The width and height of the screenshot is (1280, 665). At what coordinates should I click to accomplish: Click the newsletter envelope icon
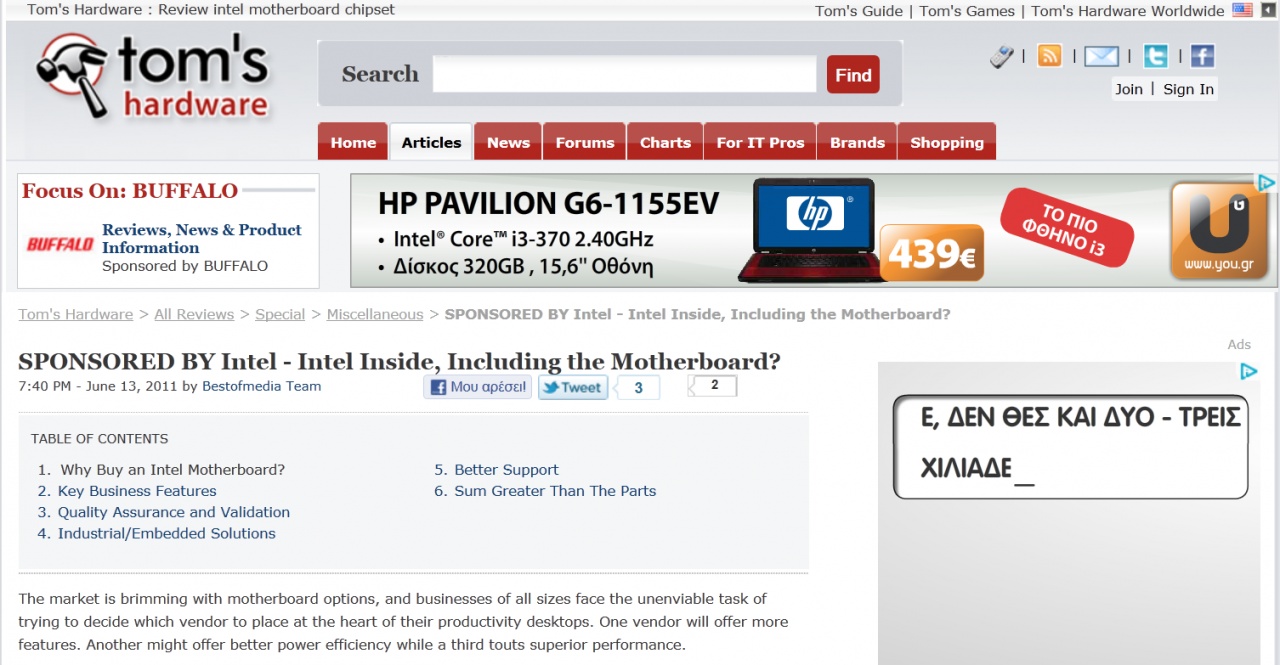[1101, 56]
